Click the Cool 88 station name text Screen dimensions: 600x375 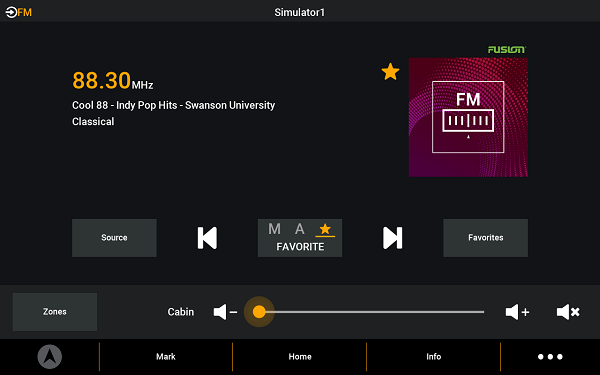click(x=173, y=105)
